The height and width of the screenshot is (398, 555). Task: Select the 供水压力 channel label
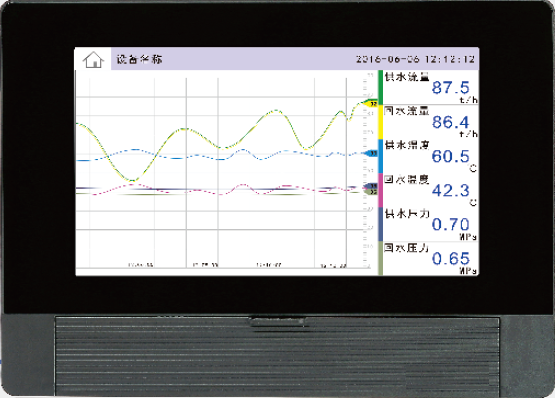407,214
